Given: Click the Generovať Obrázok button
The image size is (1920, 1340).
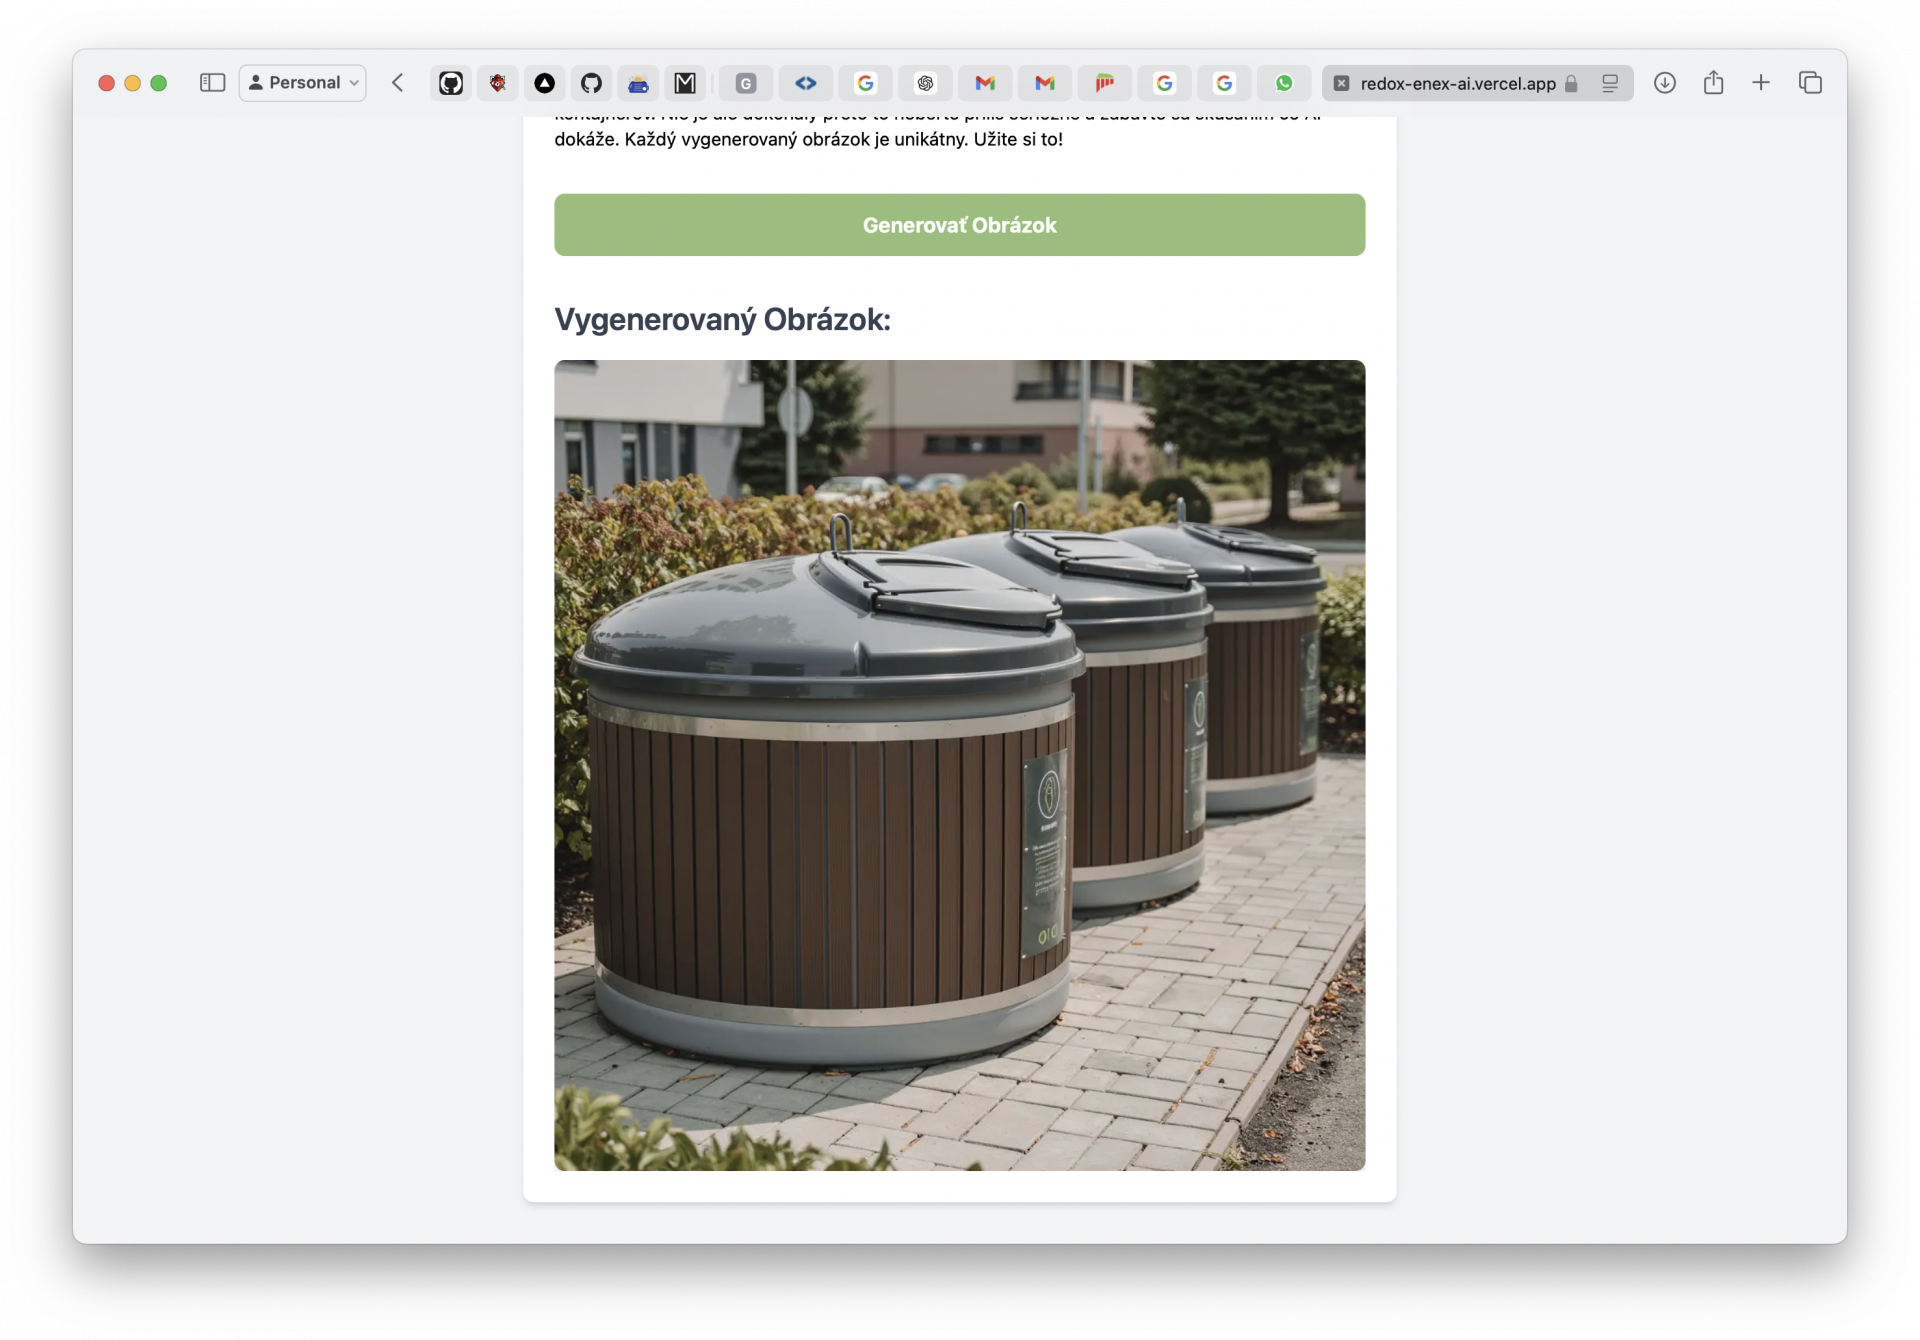Looking at the screenshot, I should [959, 225].
